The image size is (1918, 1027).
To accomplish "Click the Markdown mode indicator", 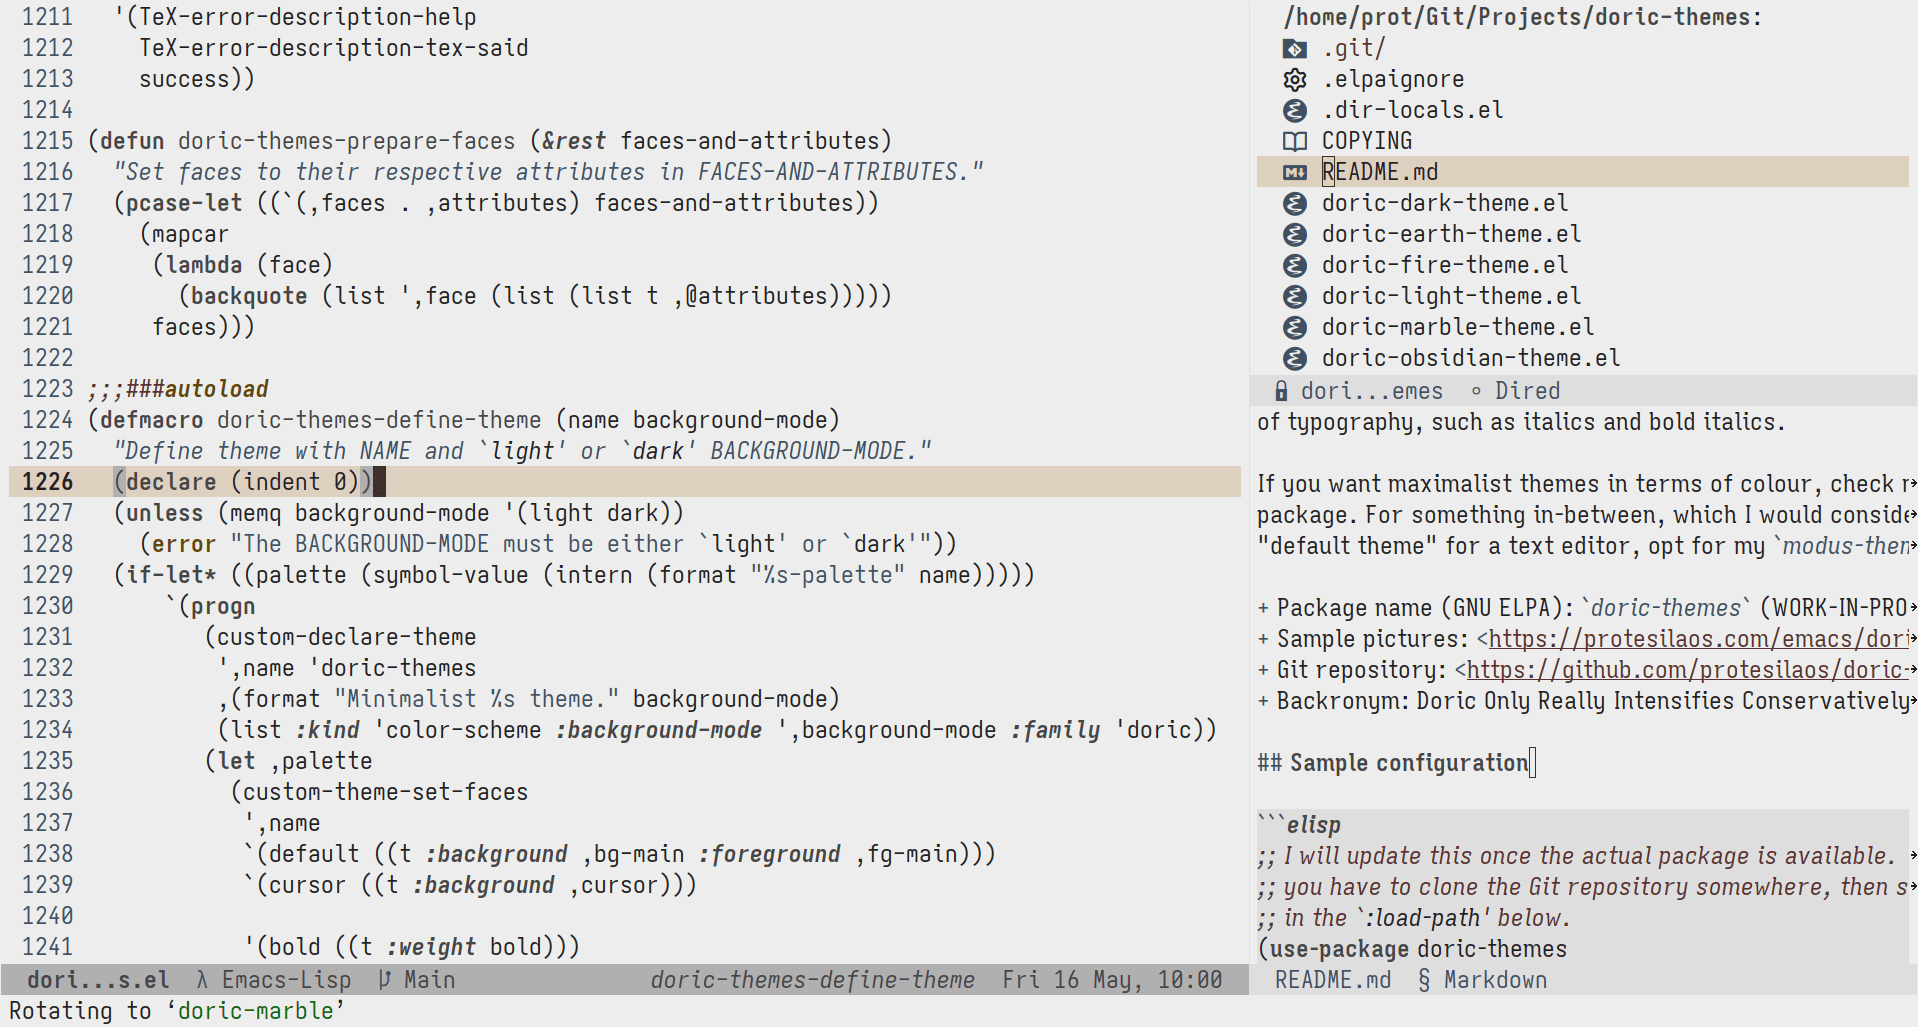I will point(1495,980).
